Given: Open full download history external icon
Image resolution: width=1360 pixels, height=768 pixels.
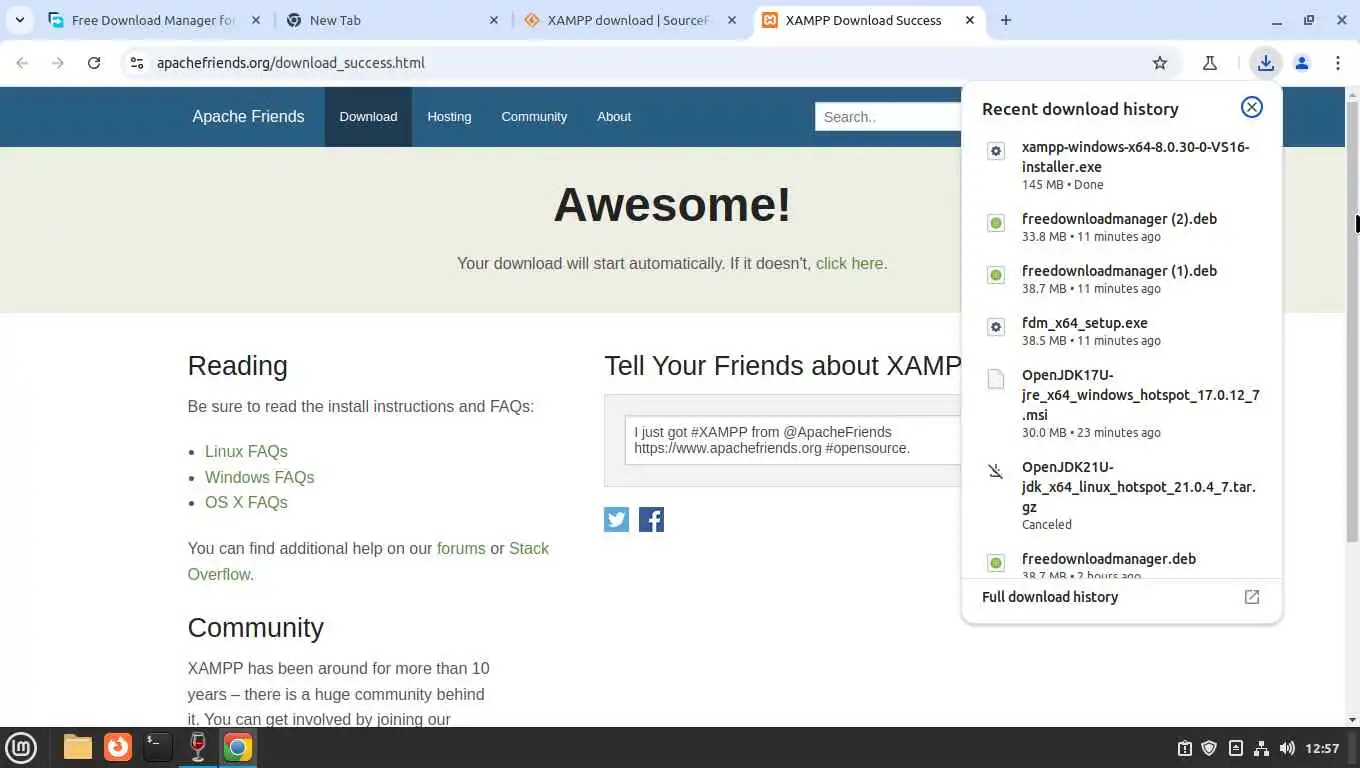Looking at the screenshot, I should tap(1251, 597).
